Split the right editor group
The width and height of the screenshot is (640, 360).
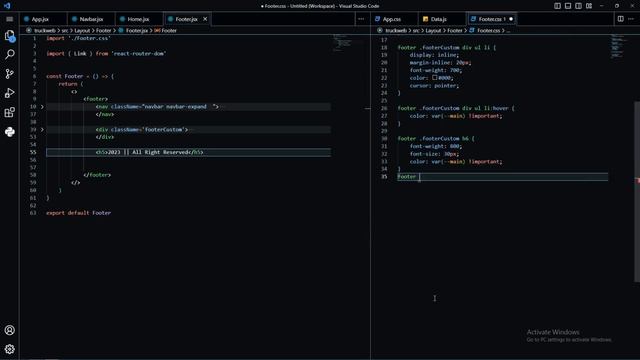[620, 19]
